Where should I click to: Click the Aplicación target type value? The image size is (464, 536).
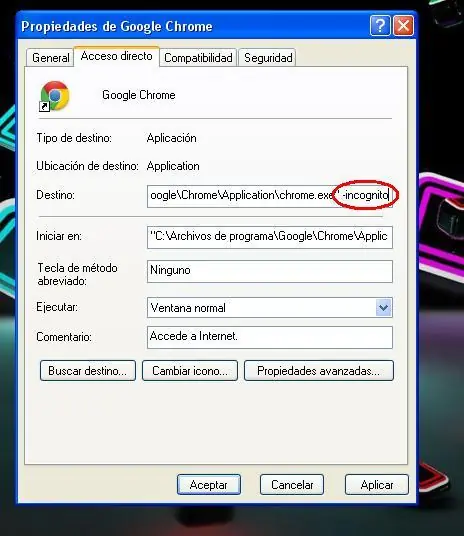tap(172, 138)
